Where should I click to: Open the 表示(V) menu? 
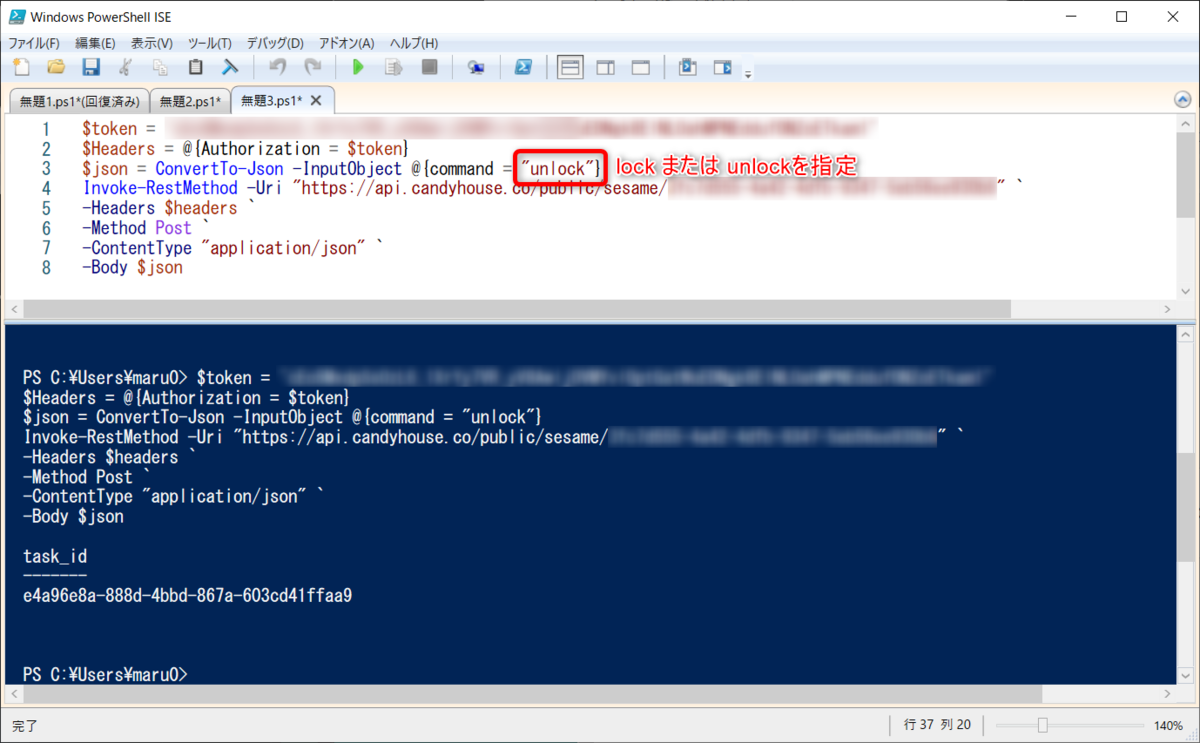point(151,43)
